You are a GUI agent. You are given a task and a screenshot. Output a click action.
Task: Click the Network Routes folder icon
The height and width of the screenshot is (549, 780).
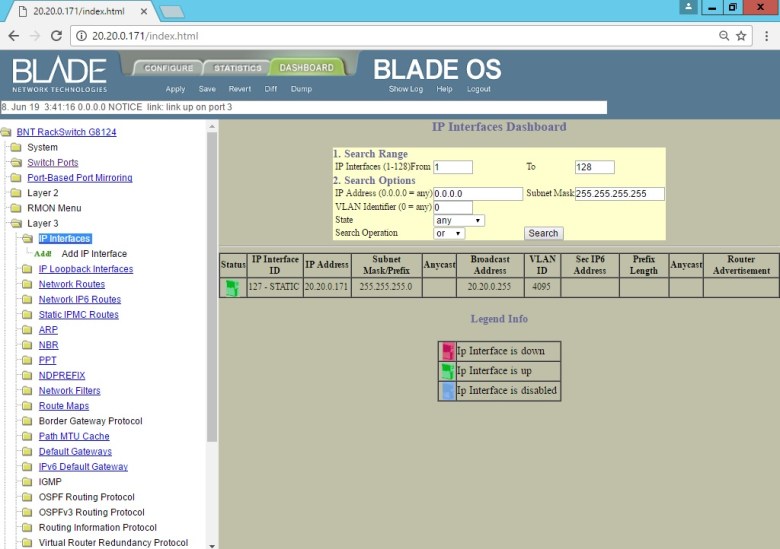point(27,284)
